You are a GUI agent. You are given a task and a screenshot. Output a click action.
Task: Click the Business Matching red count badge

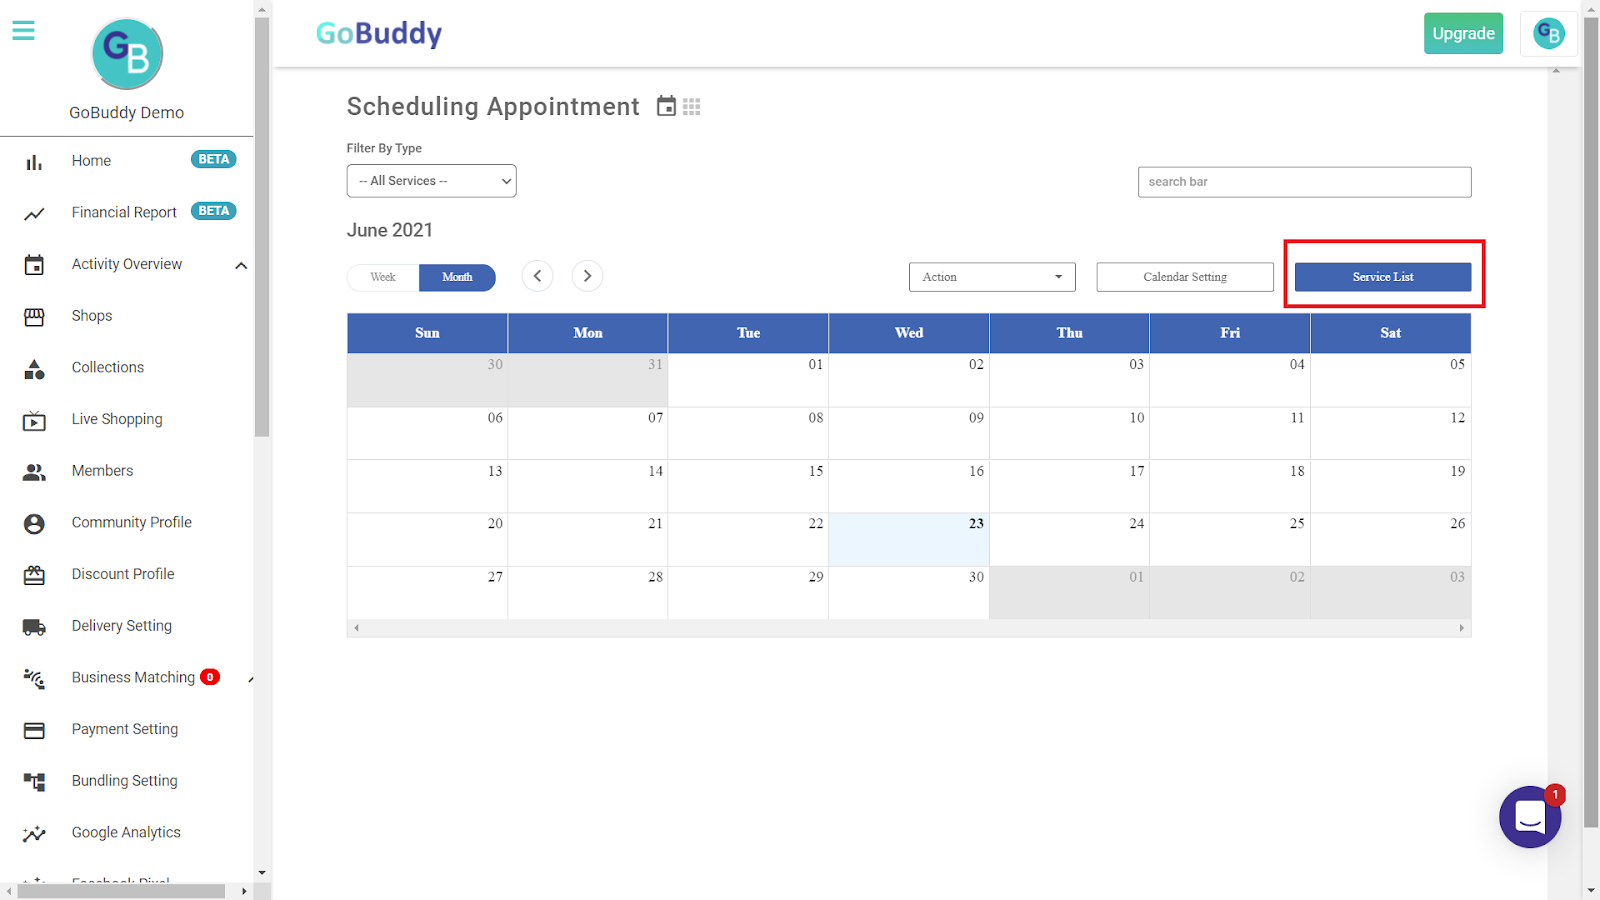(210, 677)
